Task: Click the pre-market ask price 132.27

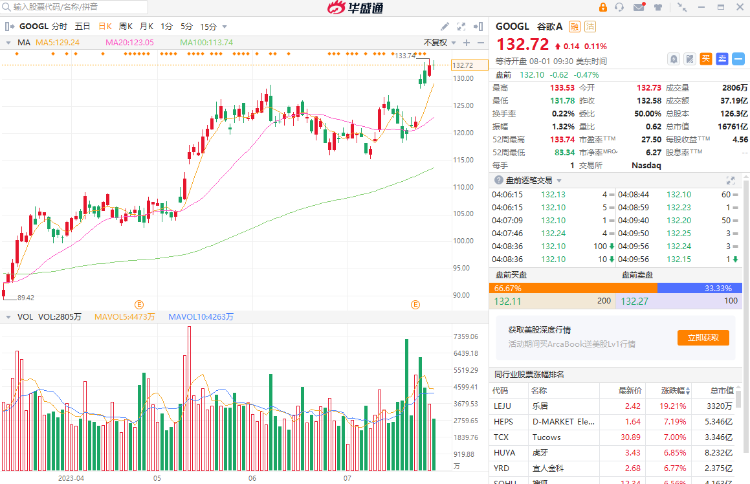Action: pos(634,301)
